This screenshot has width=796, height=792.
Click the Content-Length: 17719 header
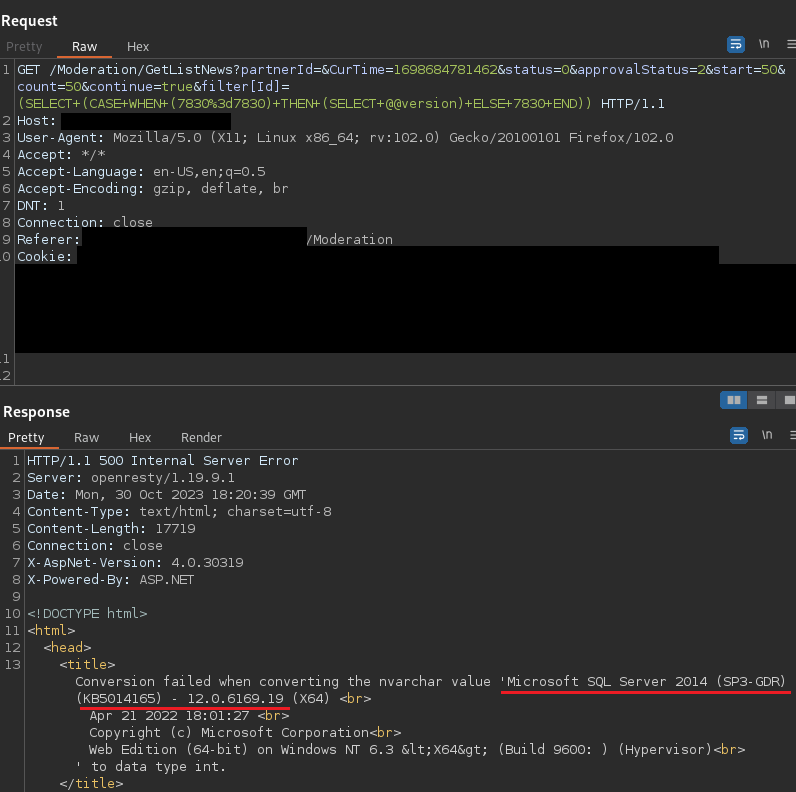pos(111,529)
